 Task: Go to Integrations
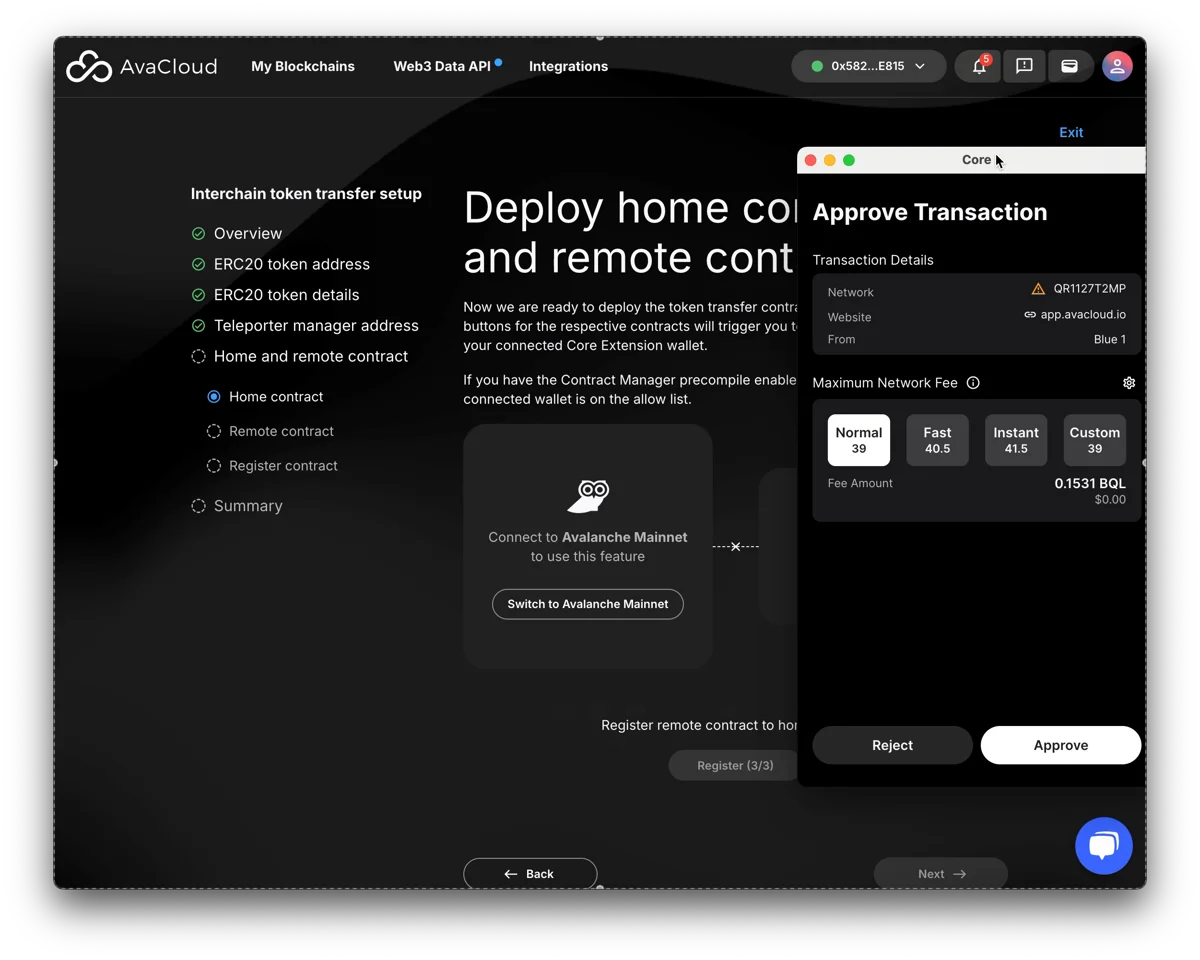click(568, 66)
